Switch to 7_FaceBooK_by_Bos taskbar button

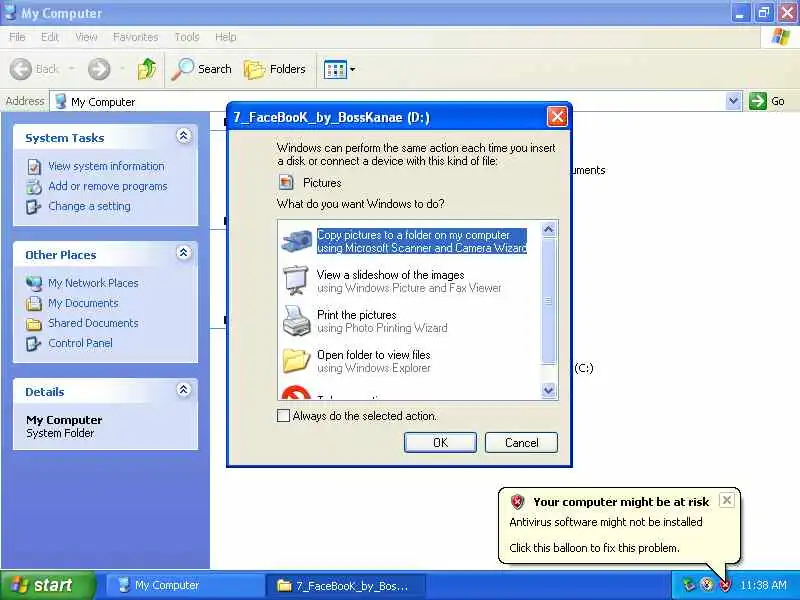click(345, 585)
